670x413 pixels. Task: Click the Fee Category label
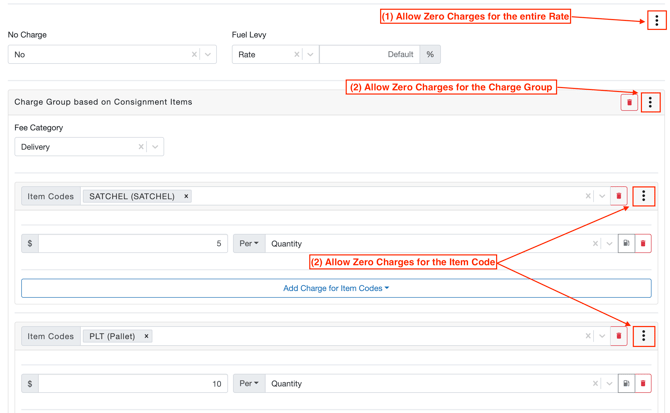[38, 128]
